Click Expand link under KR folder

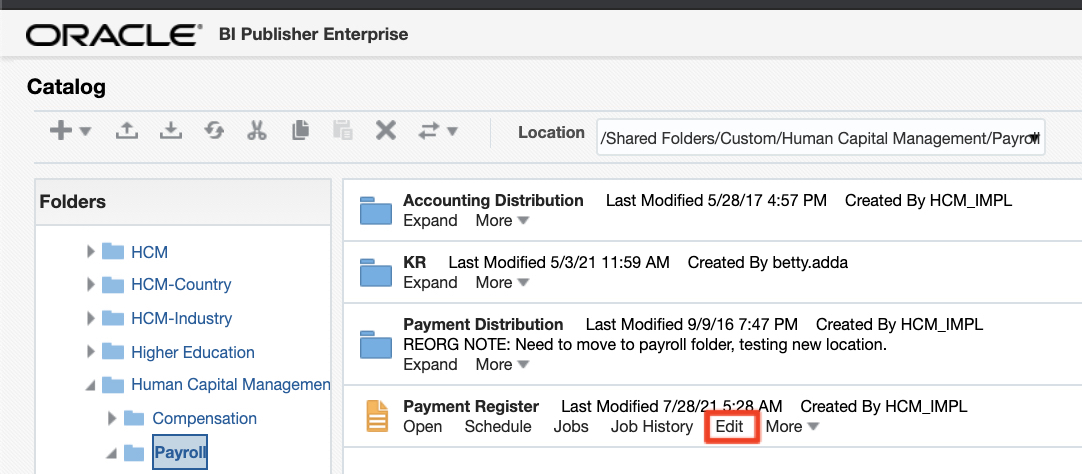(430, 283)
